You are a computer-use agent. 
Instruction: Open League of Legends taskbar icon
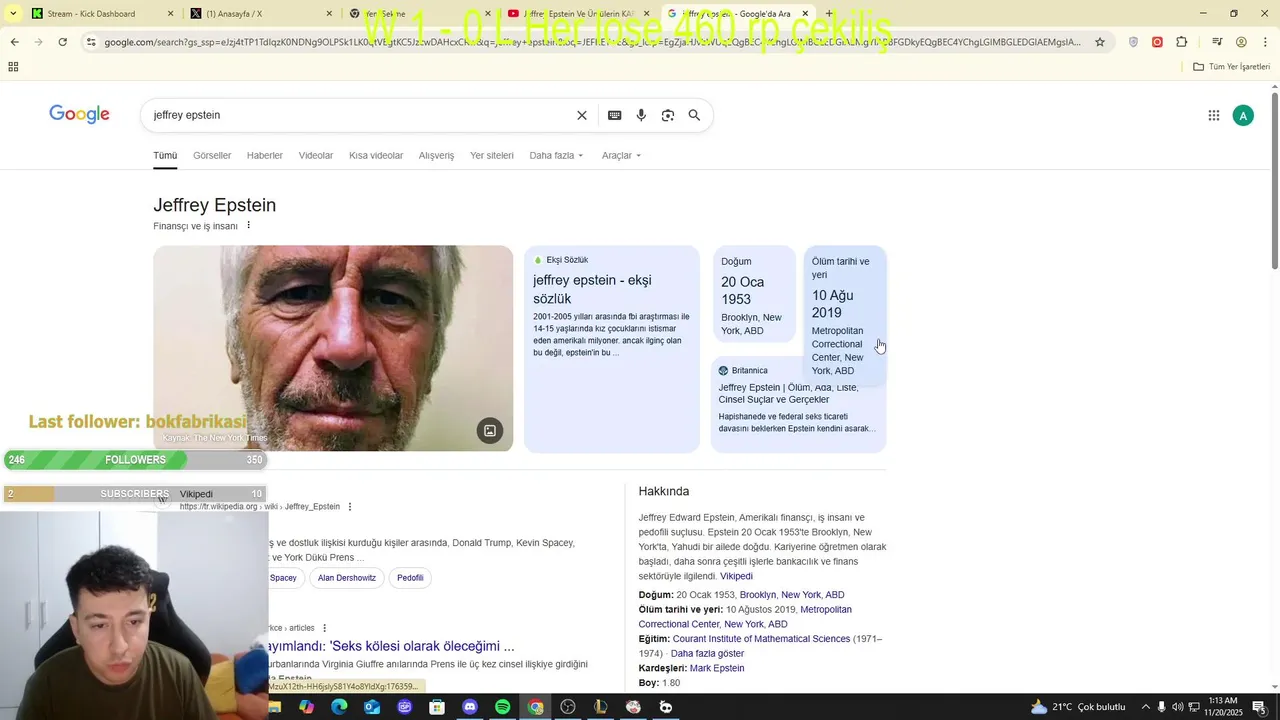pos(601,707)
